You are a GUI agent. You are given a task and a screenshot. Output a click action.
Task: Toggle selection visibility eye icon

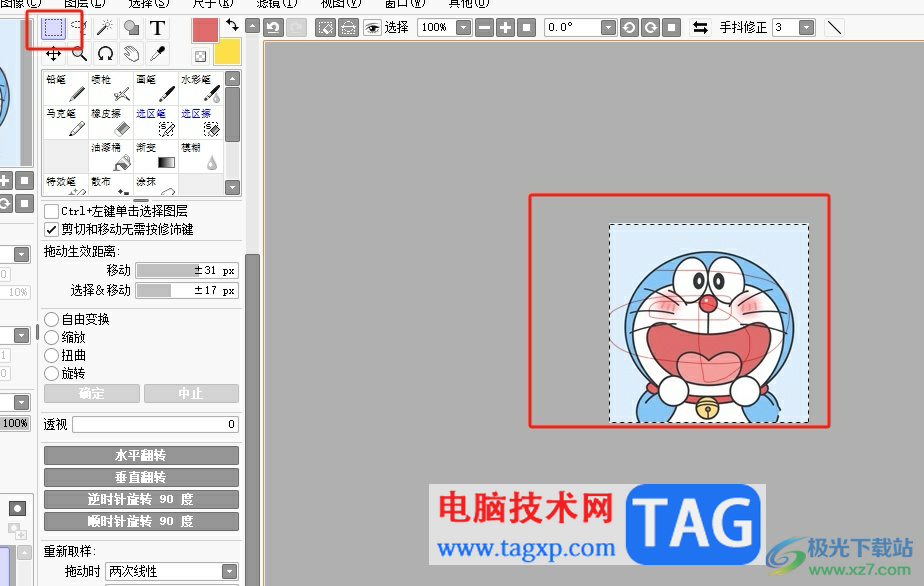(x=372, y=28)
